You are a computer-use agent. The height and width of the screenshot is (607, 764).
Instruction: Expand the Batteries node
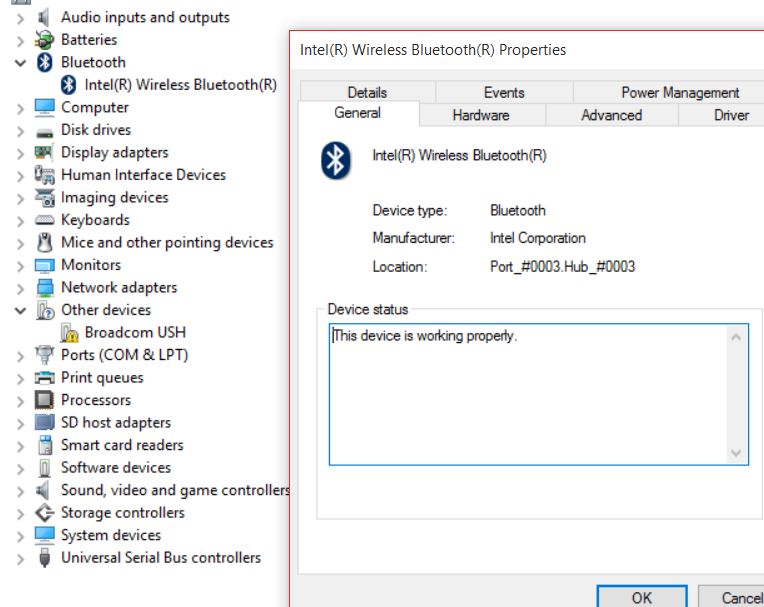pyautogui.click(x=20, y=41)
